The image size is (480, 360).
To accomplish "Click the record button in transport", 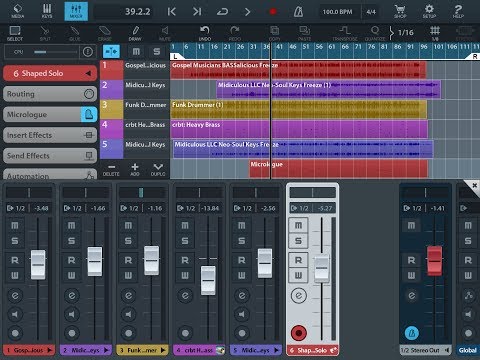I will point(273,12).
